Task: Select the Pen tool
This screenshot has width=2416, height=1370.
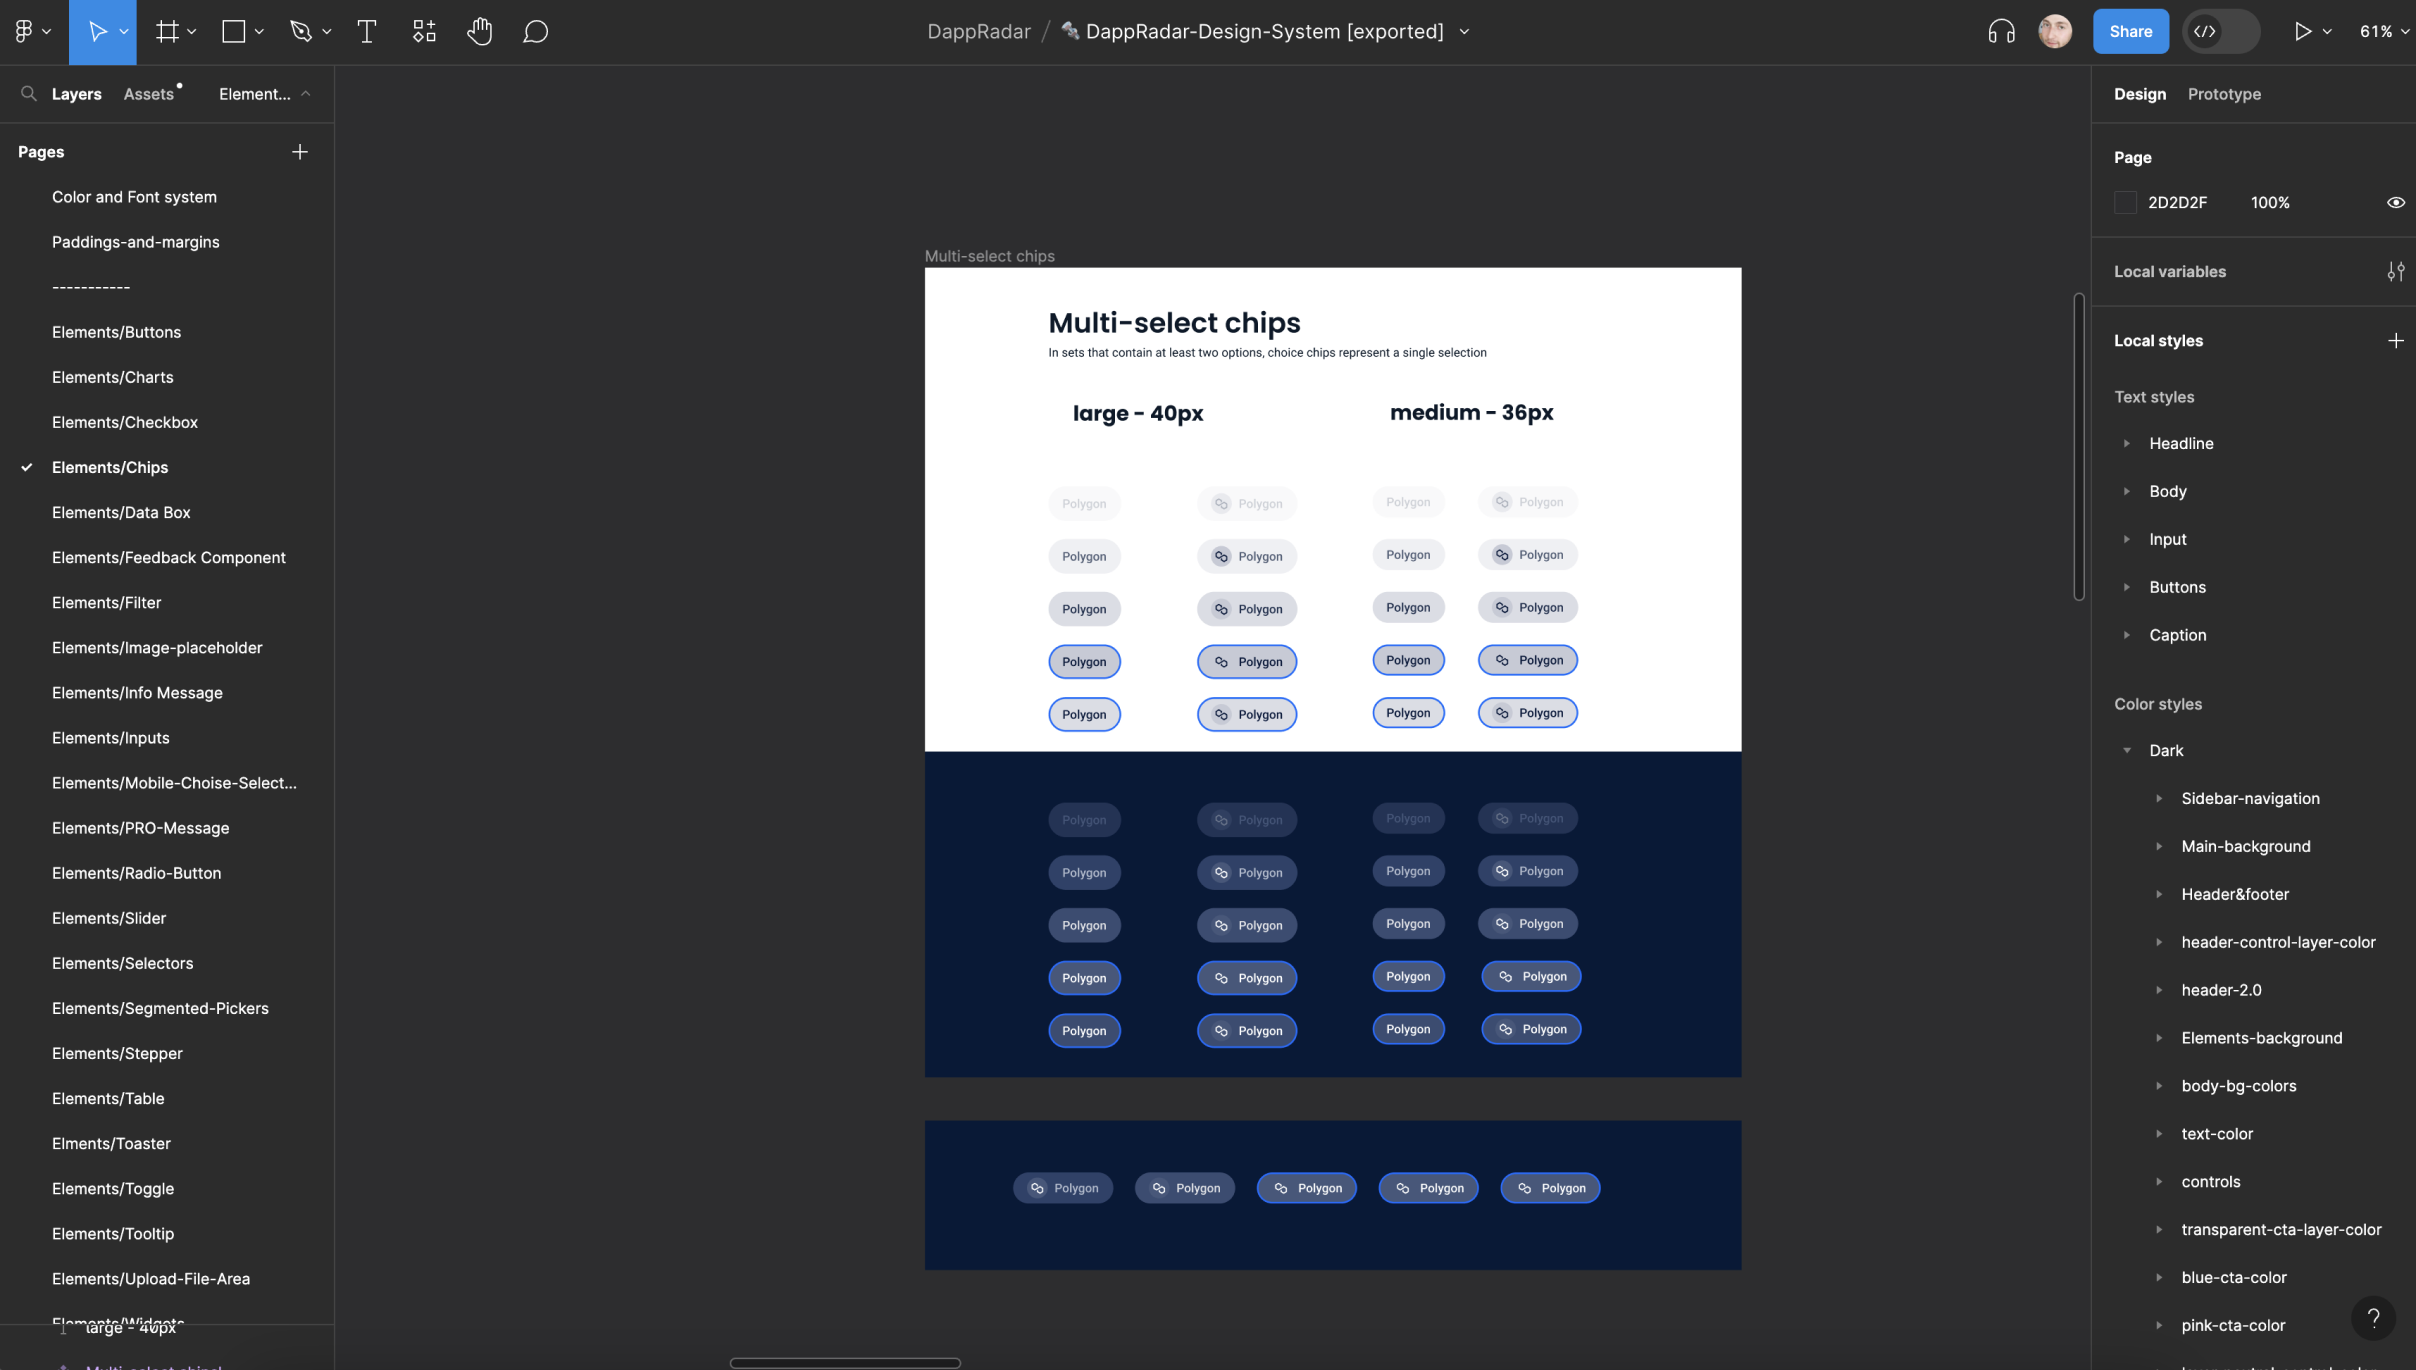Action: (x=300, y=32)
